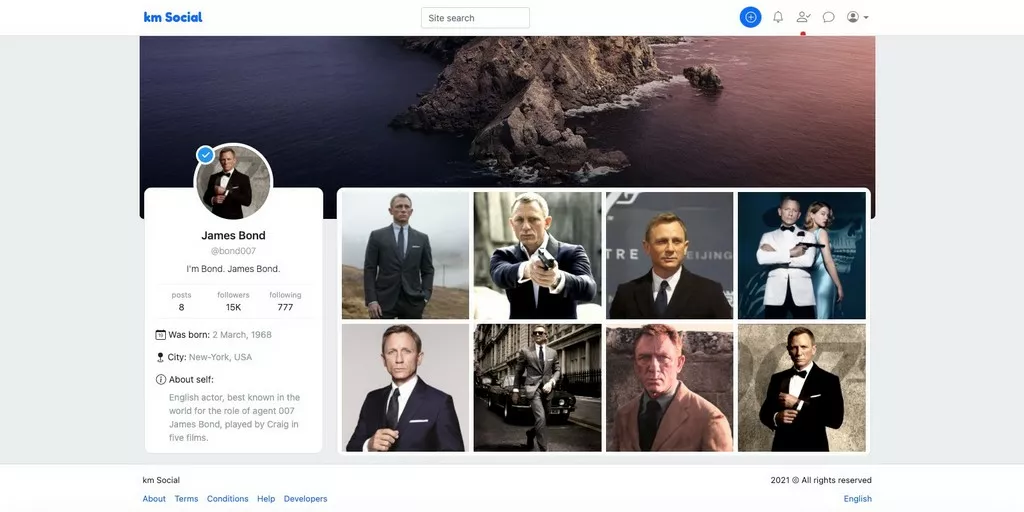View the 15K followers list

coord(233,302)
